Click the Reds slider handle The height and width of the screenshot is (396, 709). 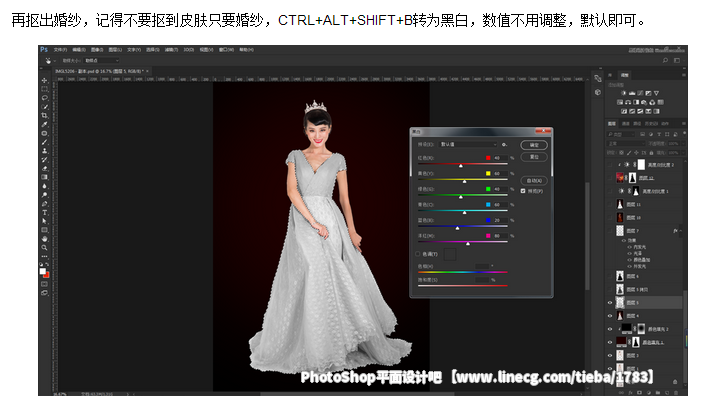[x=461, y=166]
